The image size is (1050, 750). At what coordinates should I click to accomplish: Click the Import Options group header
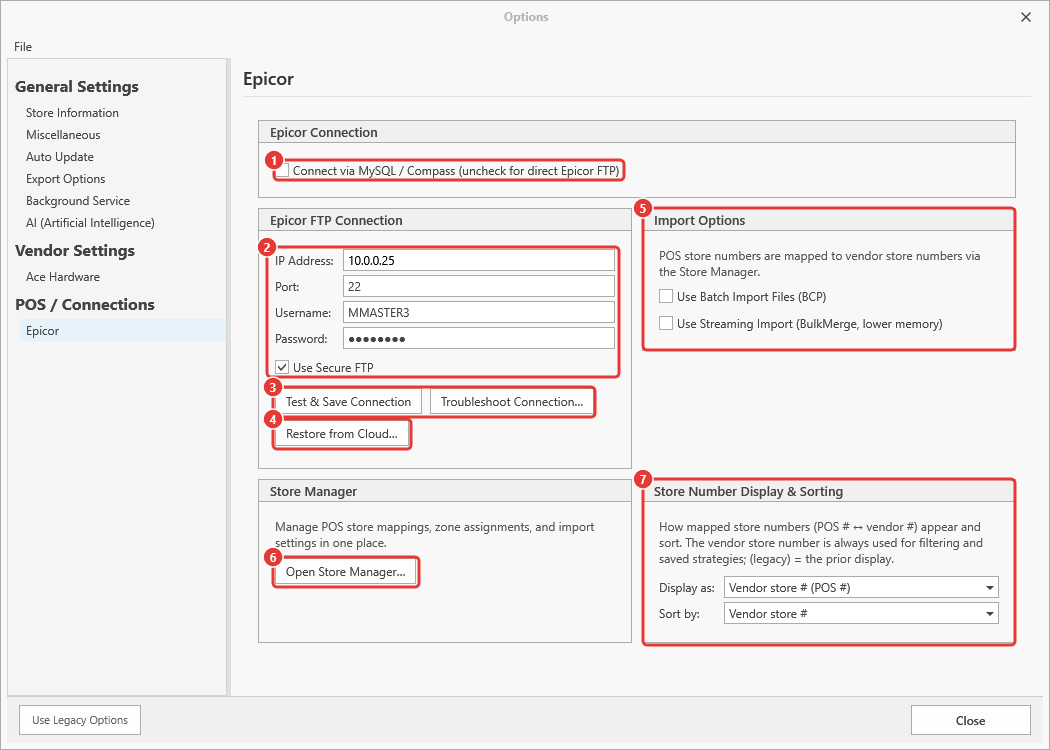pos(699,220)
